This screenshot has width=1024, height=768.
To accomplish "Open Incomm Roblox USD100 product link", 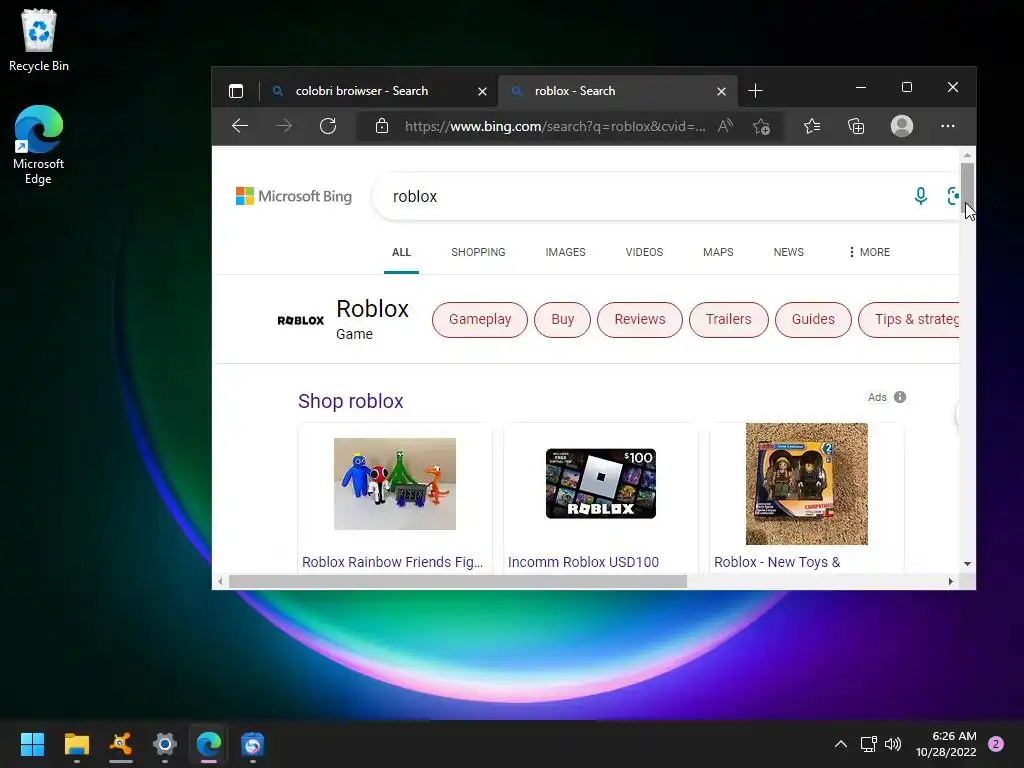I will [x=583, y=562].
